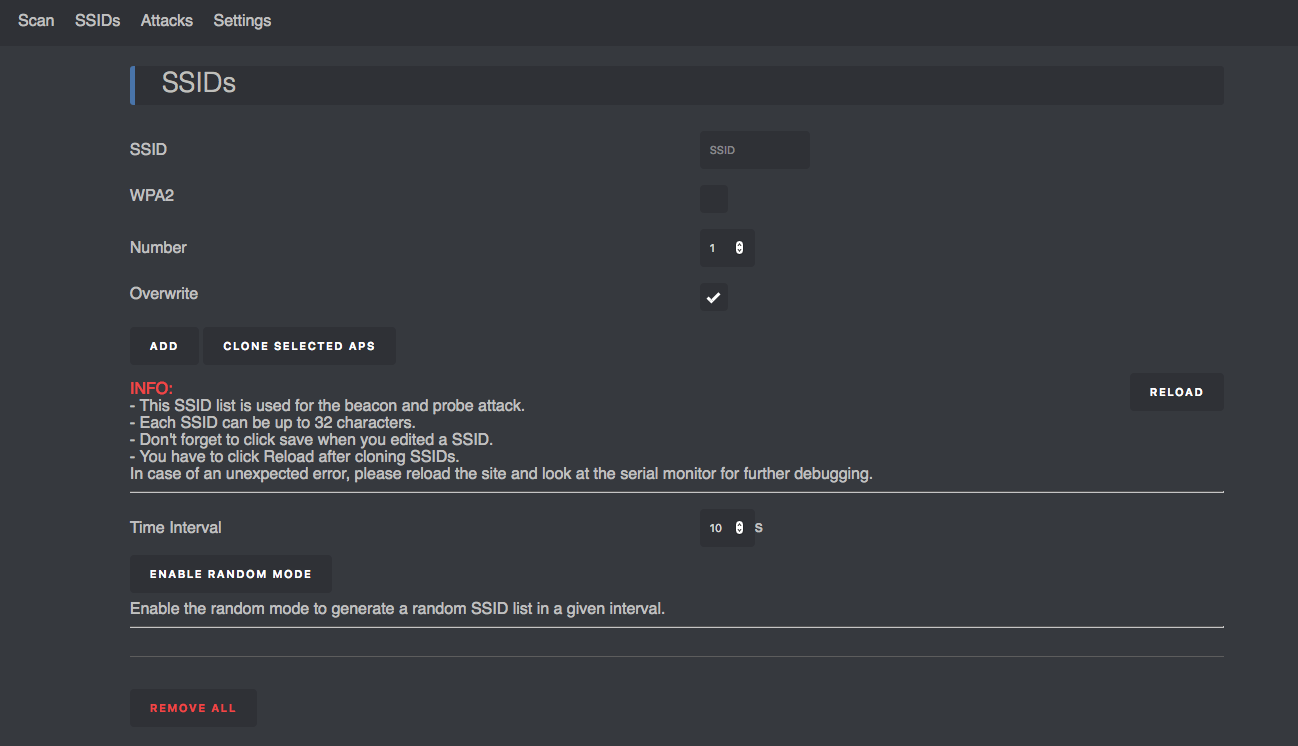Lower Time Interval using the down arrow

point(739,531)
